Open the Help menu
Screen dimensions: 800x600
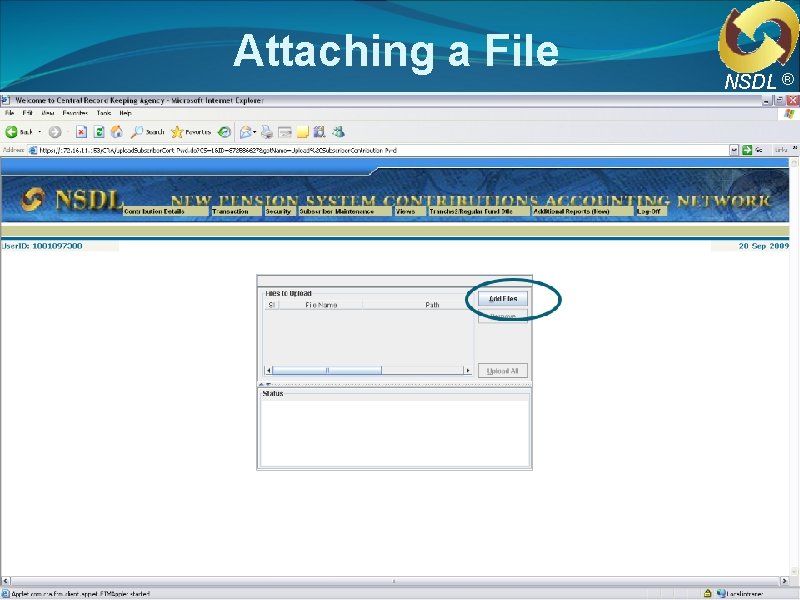pos(126,113)
